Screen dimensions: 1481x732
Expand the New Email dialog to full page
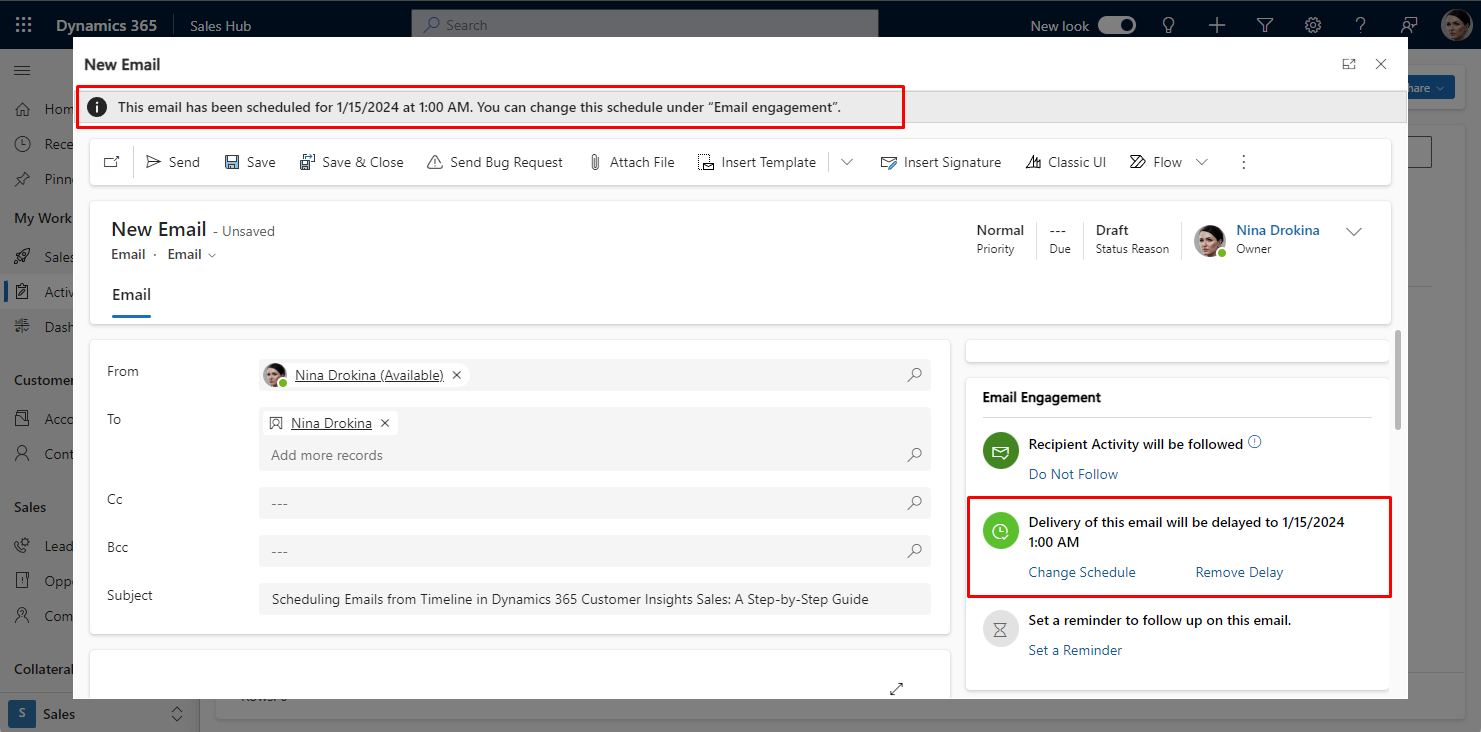coord(1349,64)
